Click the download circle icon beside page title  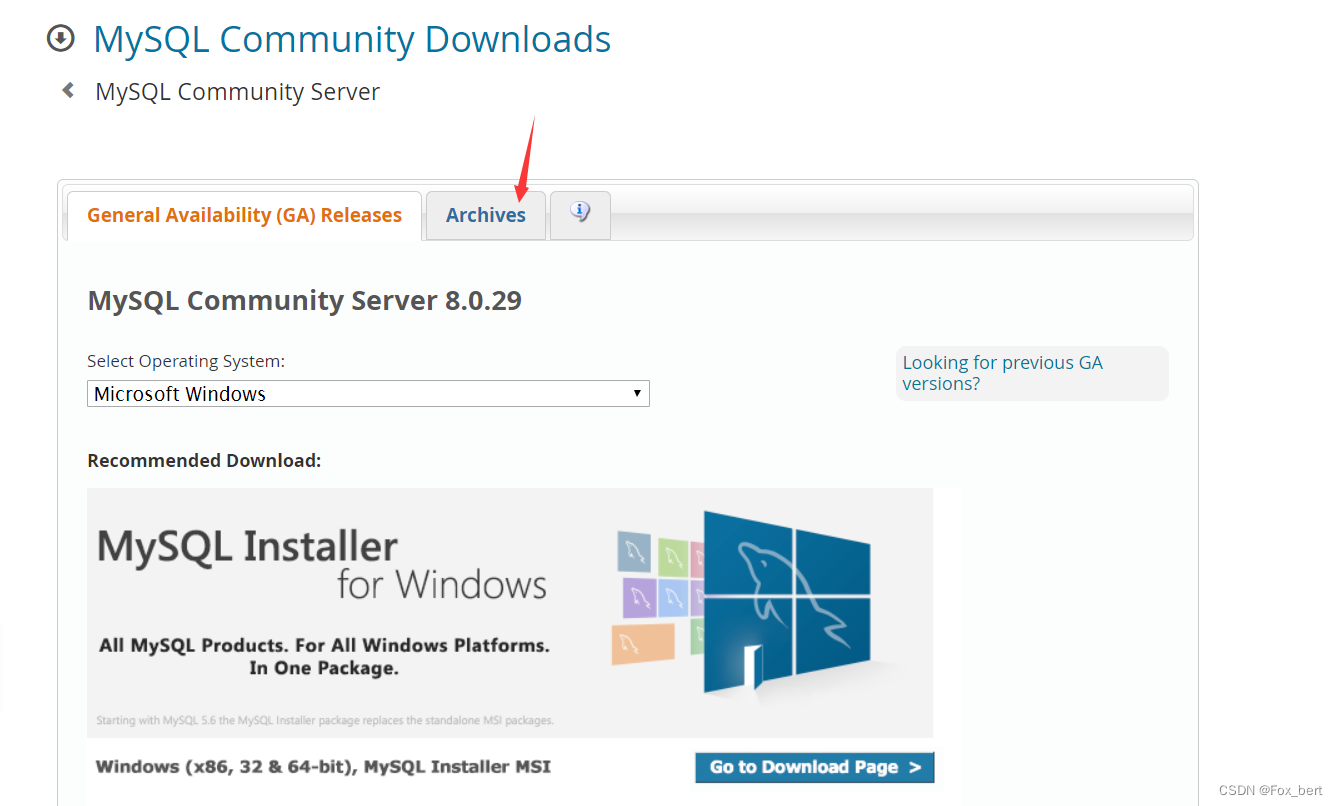[x=61, y=39]
